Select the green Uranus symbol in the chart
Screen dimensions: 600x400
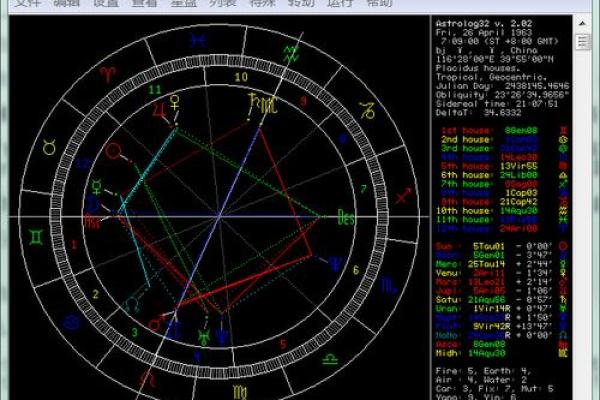click(204, 336)
